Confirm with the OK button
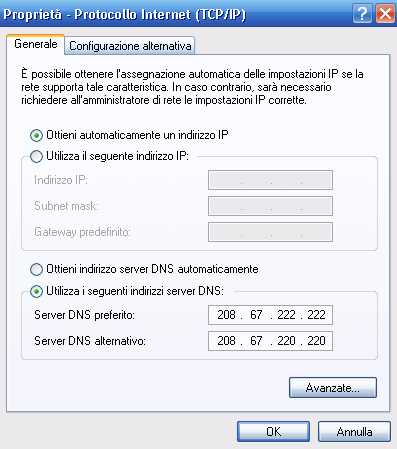 point(274,432)
